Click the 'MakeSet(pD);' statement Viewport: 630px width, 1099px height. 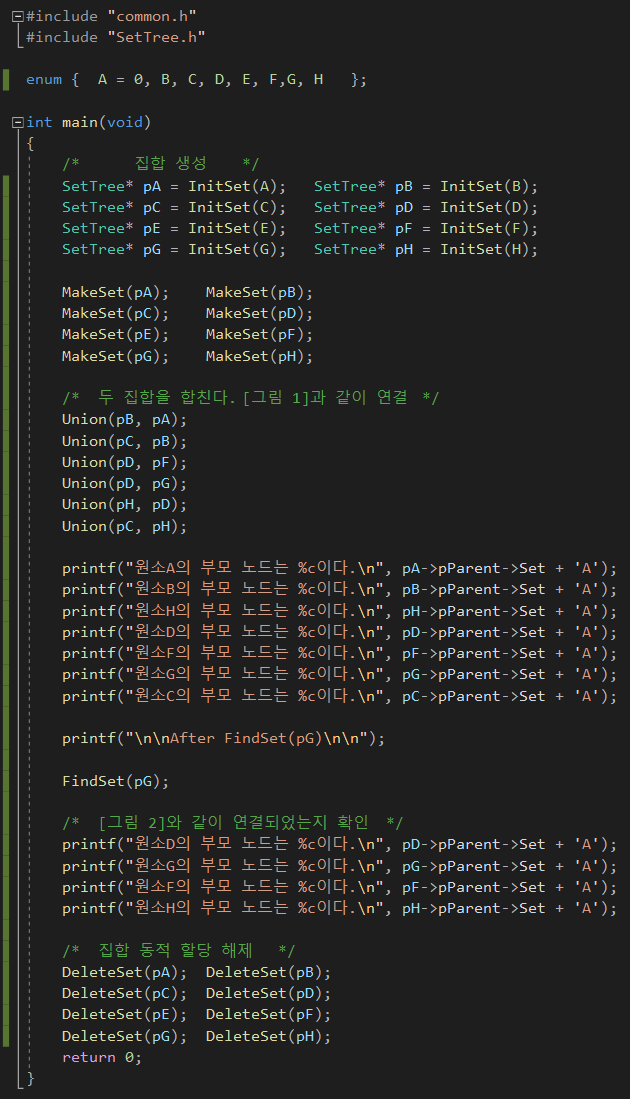click(x=259, y=313)
